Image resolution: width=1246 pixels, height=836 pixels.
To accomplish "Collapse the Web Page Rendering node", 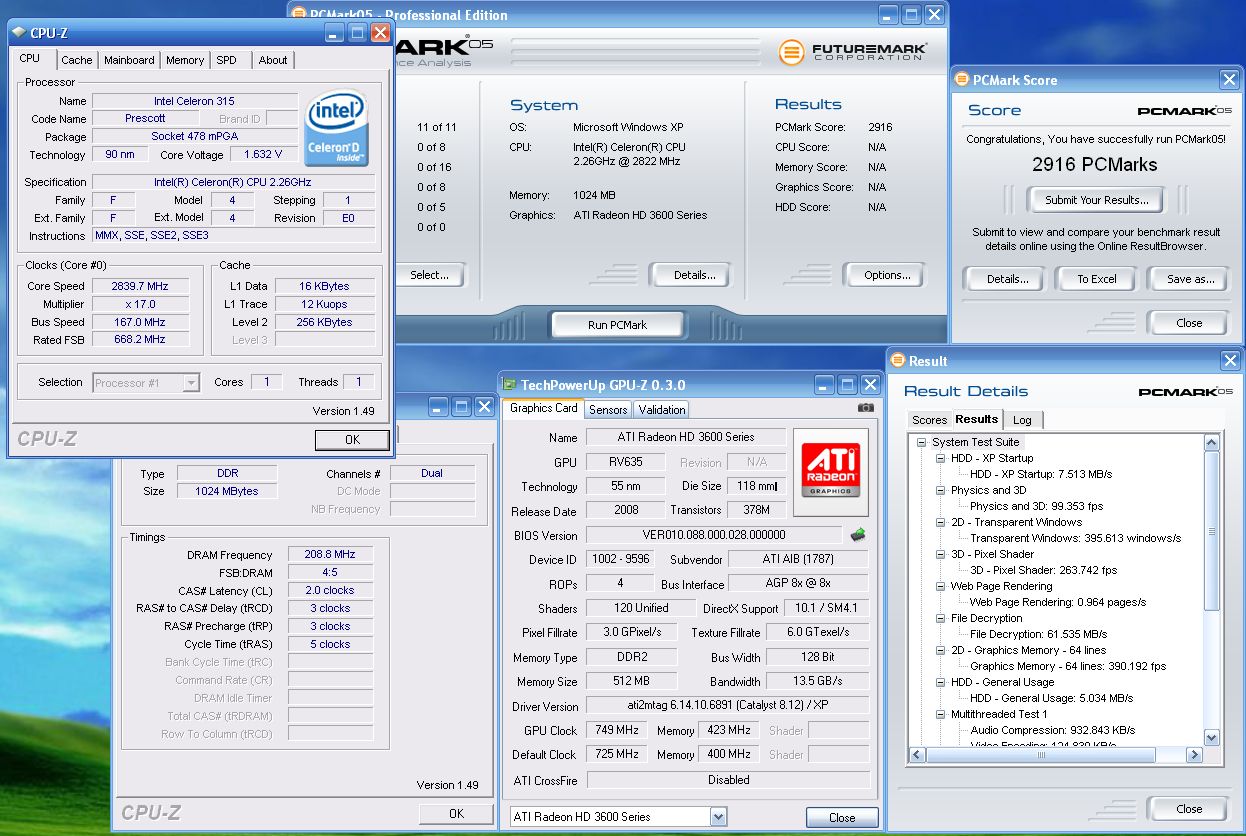I will point(940,586).
